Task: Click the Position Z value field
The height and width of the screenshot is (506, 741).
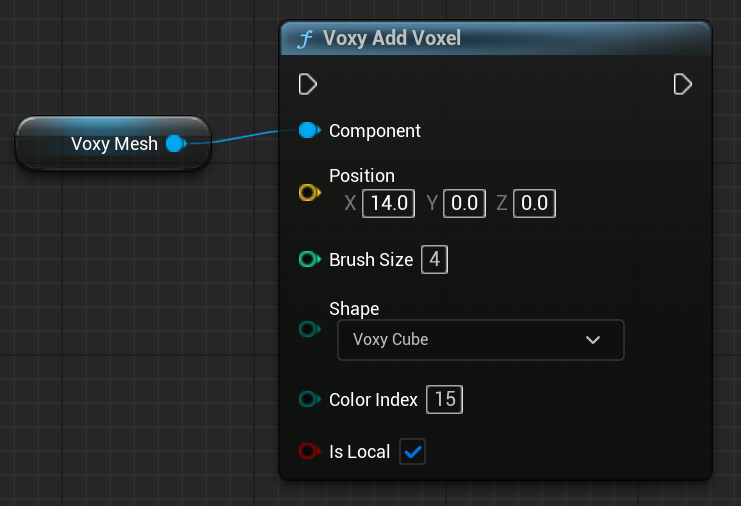Action: [534, 204]
